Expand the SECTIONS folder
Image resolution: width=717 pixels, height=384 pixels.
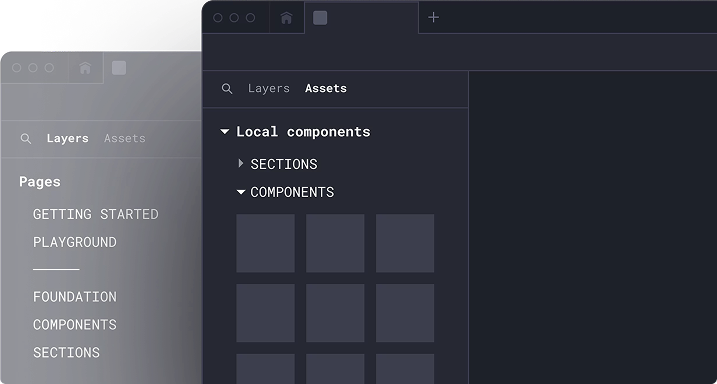coord(241,163)
